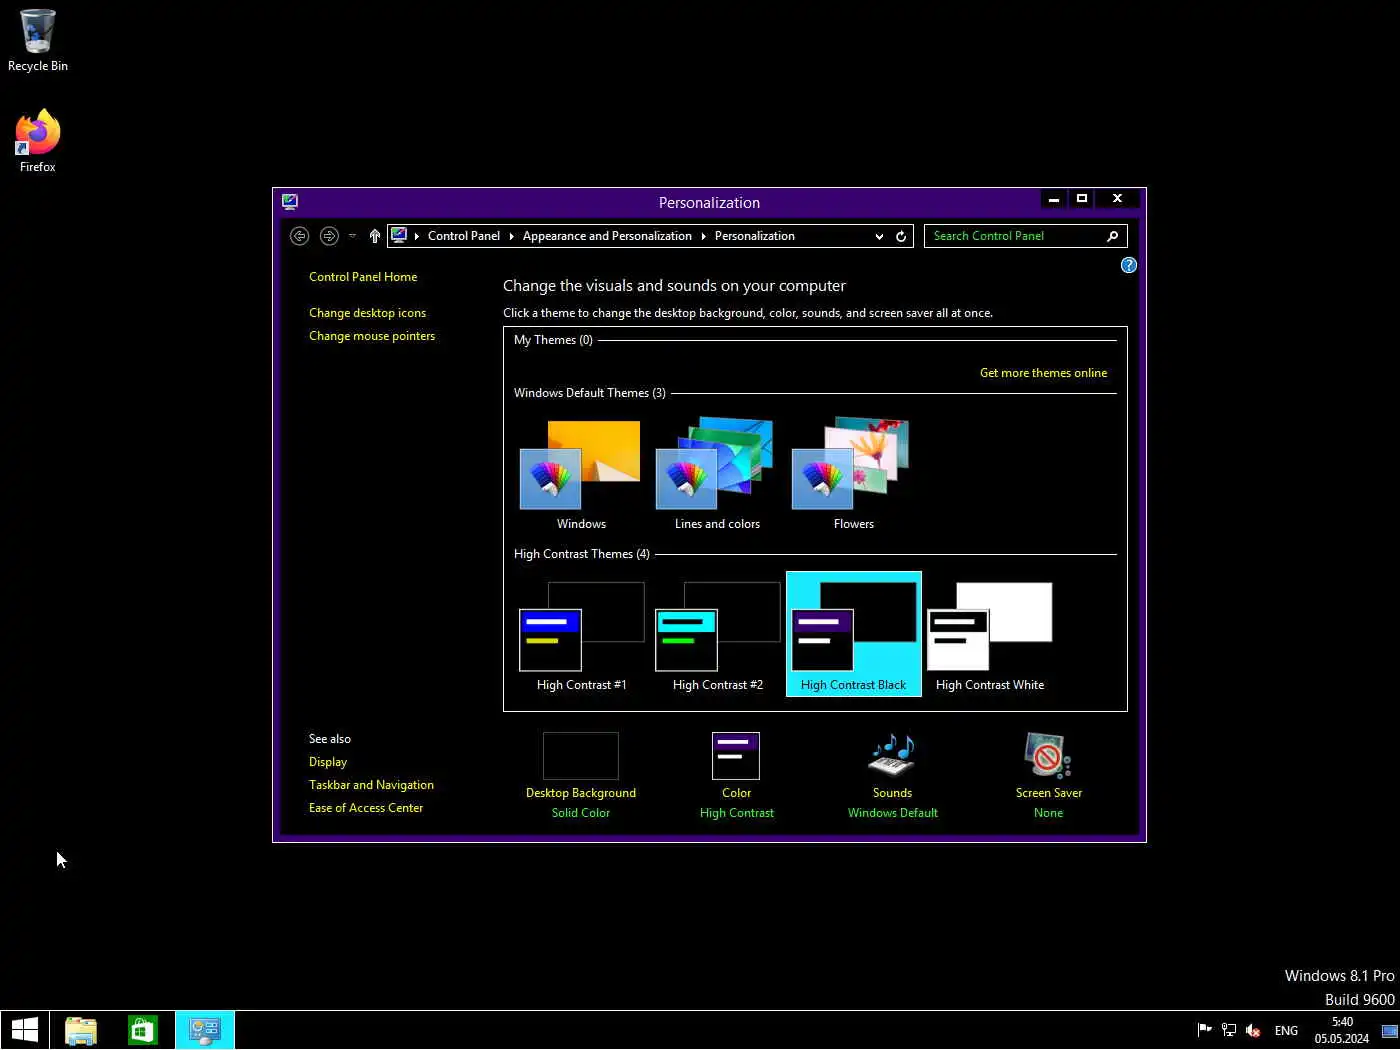The width and height of the screenshot is (1400, 1050).
Task: Open the Recycle Bin desktop icon
Action: point(38,40)
